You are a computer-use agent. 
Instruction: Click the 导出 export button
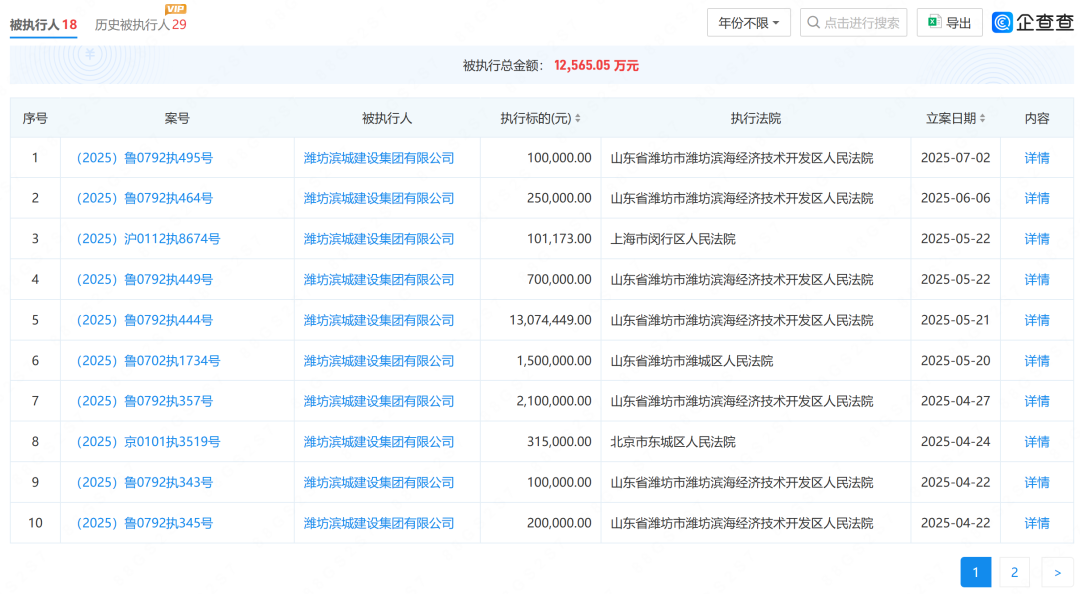tap(950, 22)
